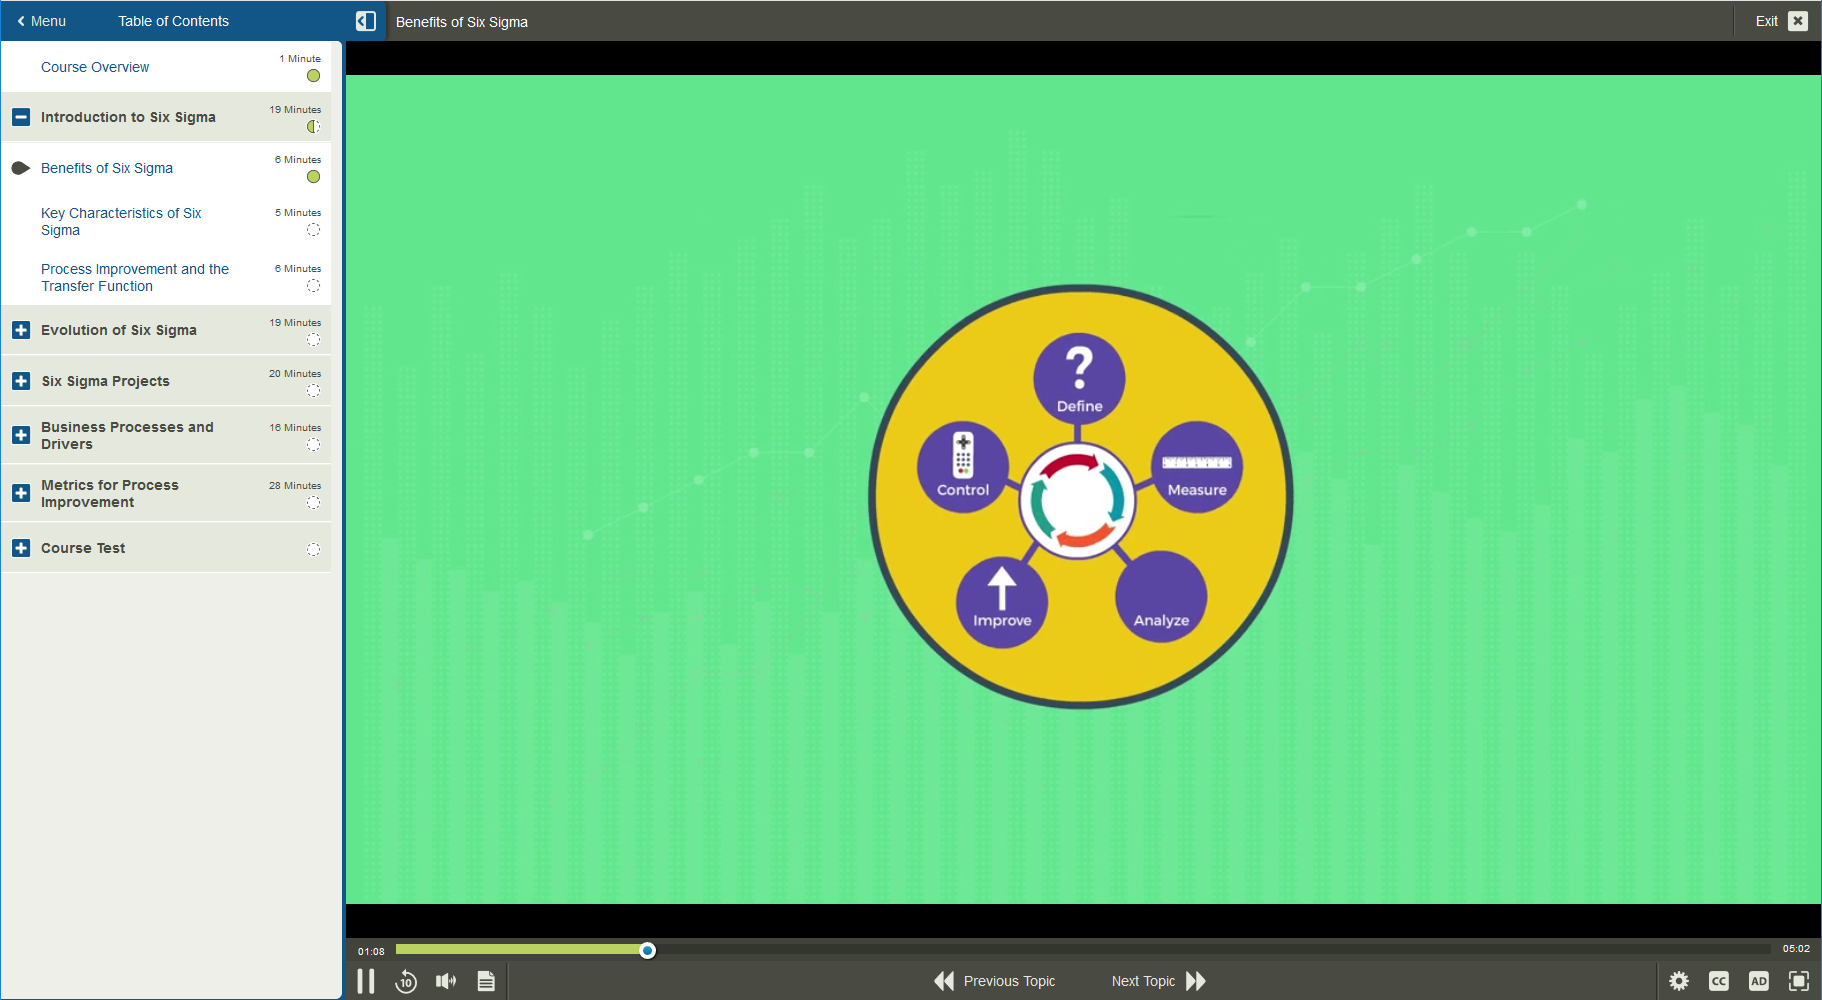Open the transcript document icon
The width and height of the screenshot is (1822, 1000).
coord(486,981)
